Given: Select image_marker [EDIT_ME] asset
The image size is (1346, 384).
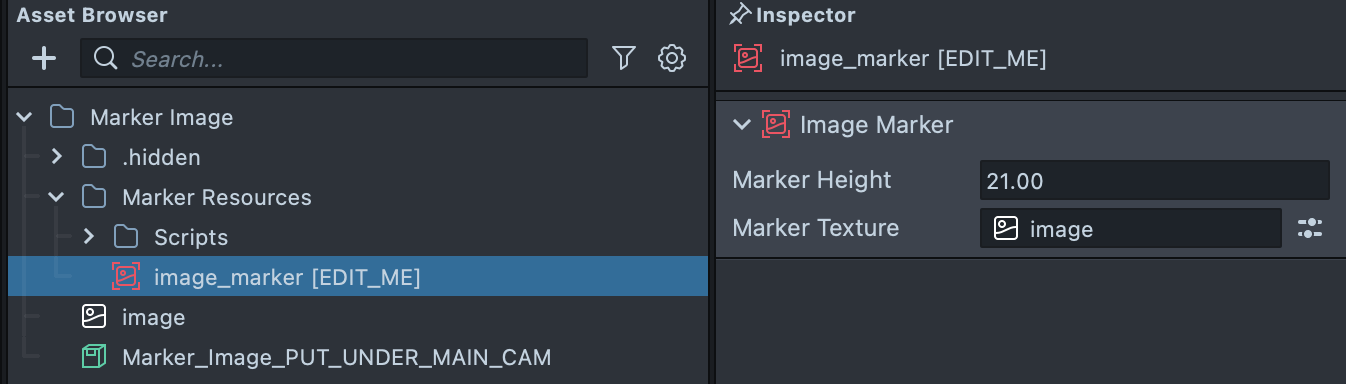Looking at the screenshot, I should [x=358, y=277].
